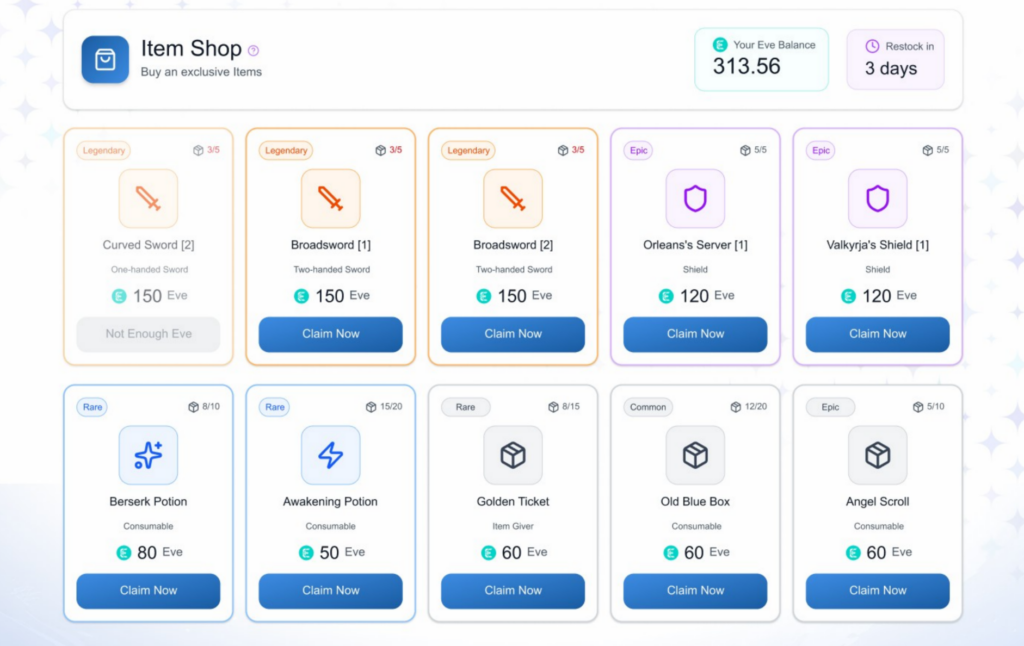The height and width of the screenshot is (646, 1024).
Task: Click the Valkyrja's Shield icon
Action: [x=877, y=198]
